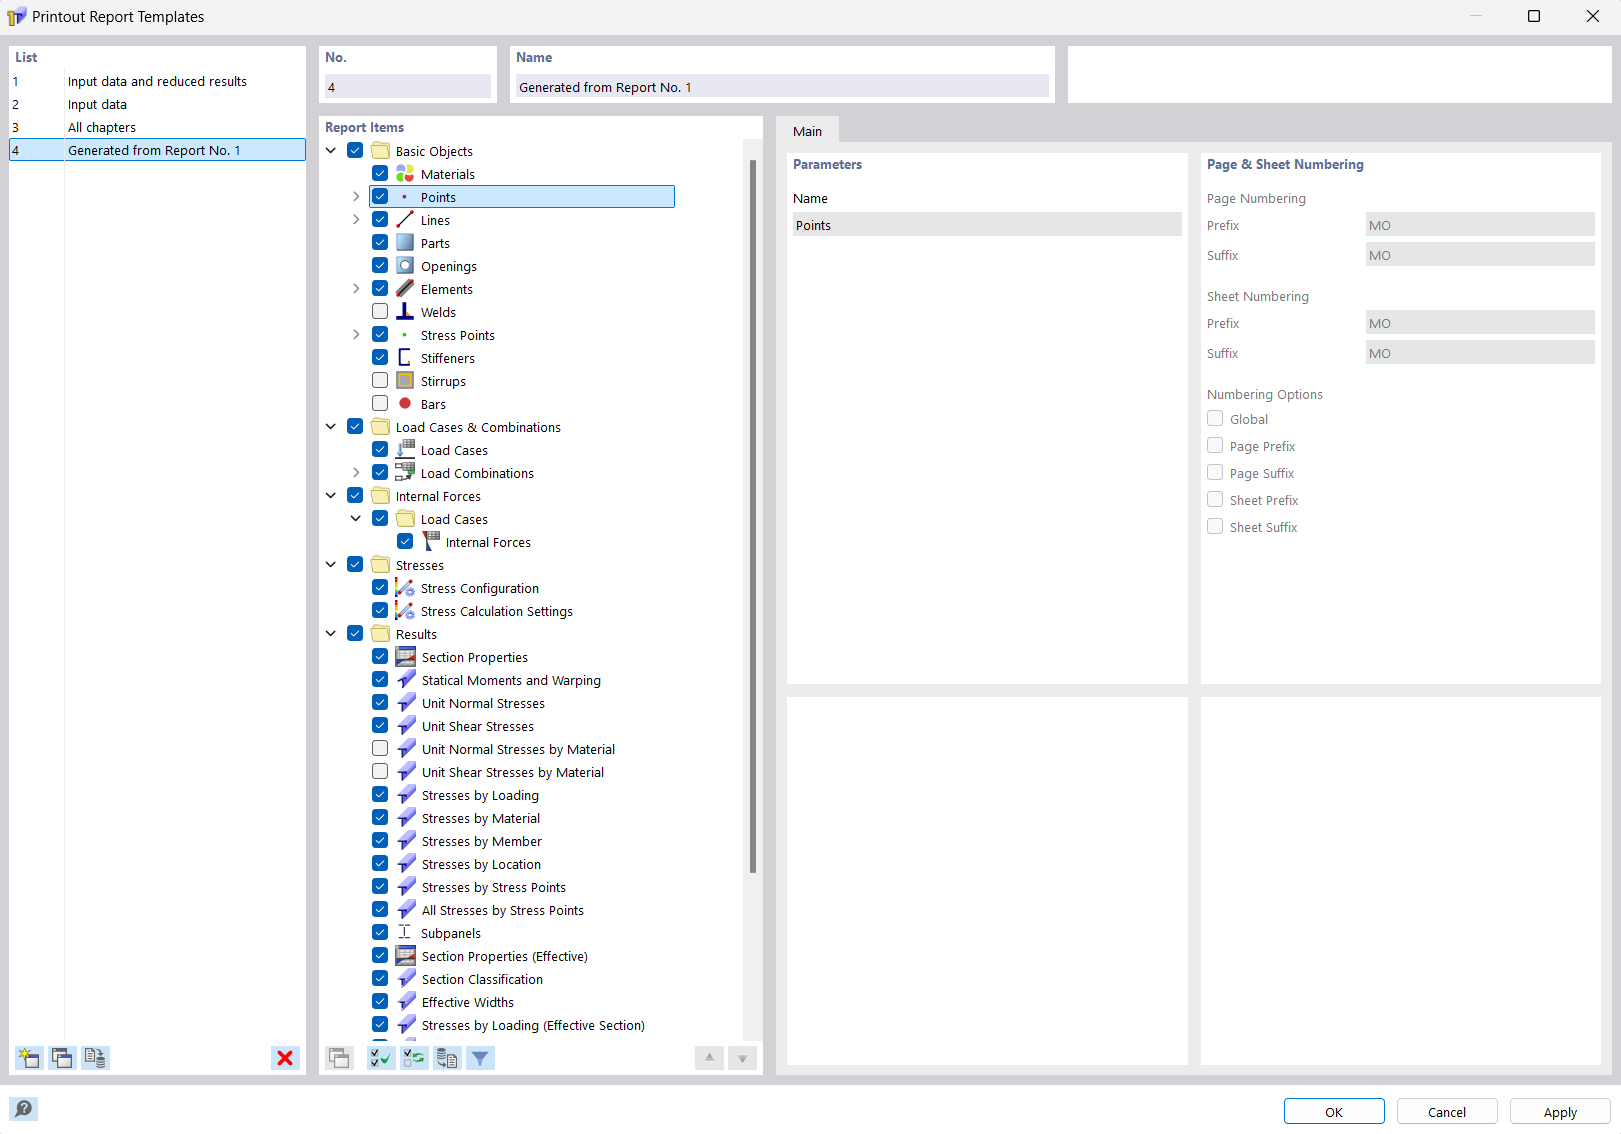Image resolution: width=1621 pixels, height=1134 pixels.
Task: Click the Parts icon in Basic Objects
Action: click(x=405, y=243)
